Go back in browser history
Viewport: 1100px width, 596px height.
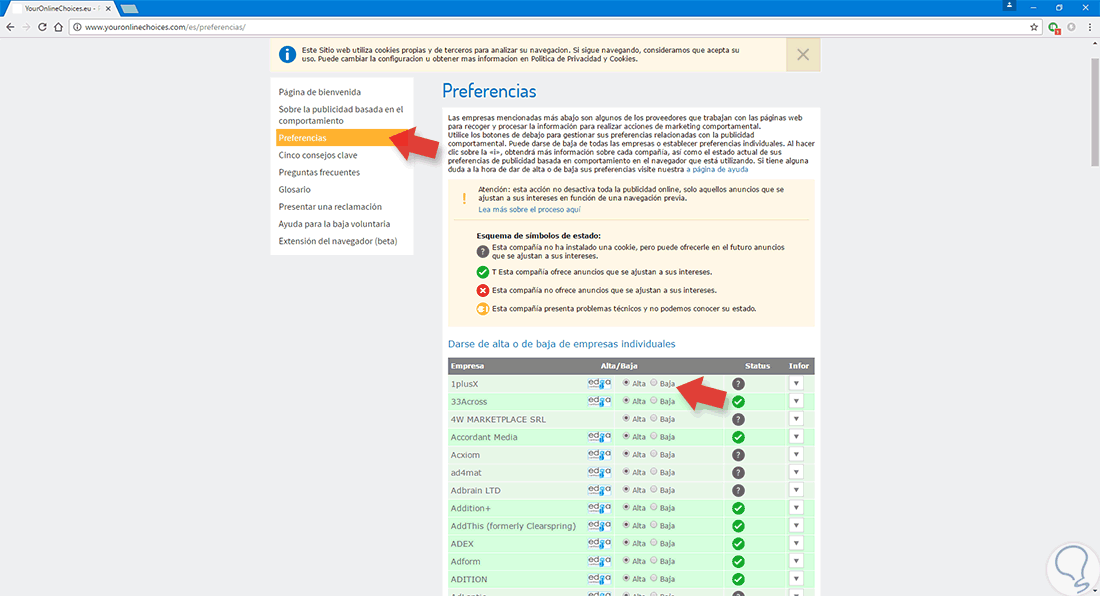tap(10, 27)
